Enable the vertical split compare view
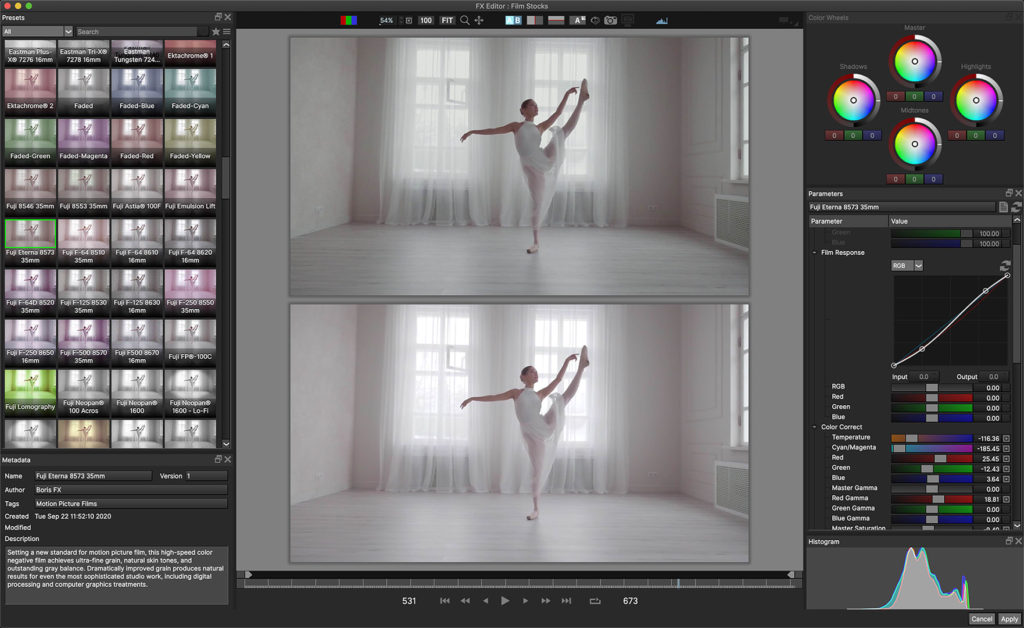Screen dimensions: 1024x628 click(535, 20)
